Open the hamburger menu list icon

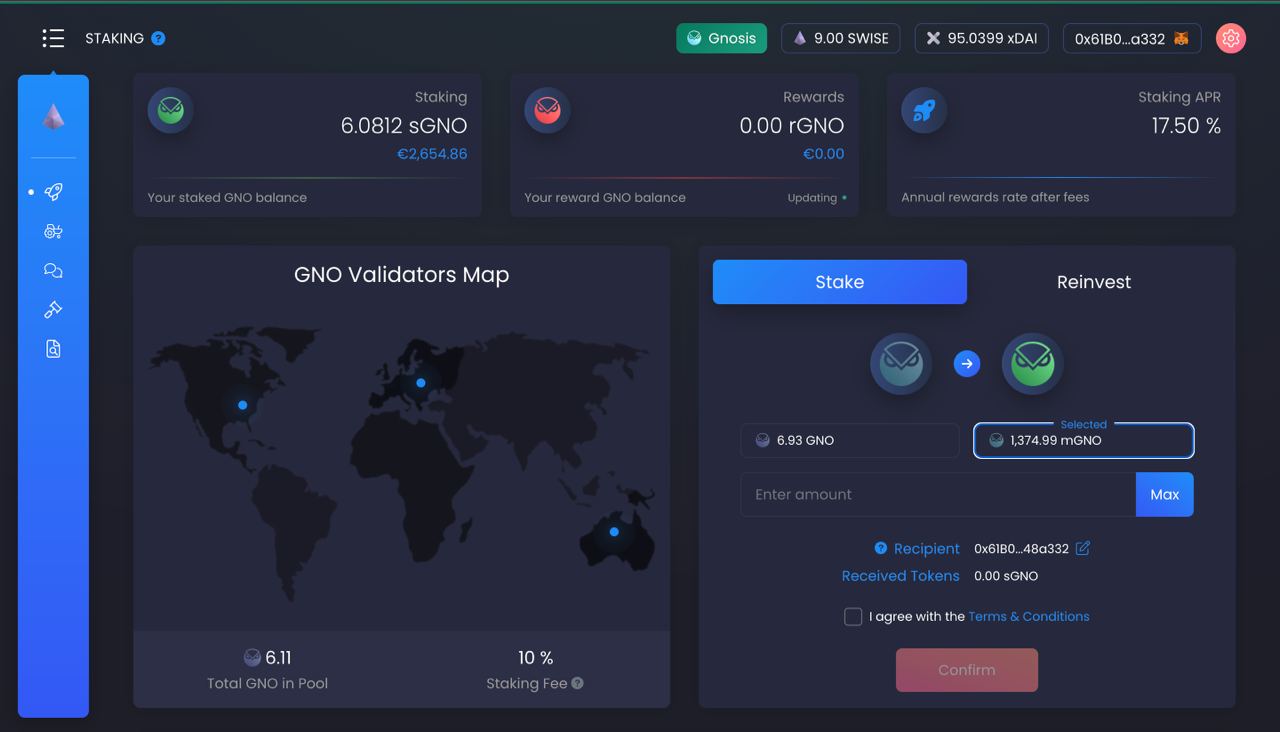tap(53, 38)
